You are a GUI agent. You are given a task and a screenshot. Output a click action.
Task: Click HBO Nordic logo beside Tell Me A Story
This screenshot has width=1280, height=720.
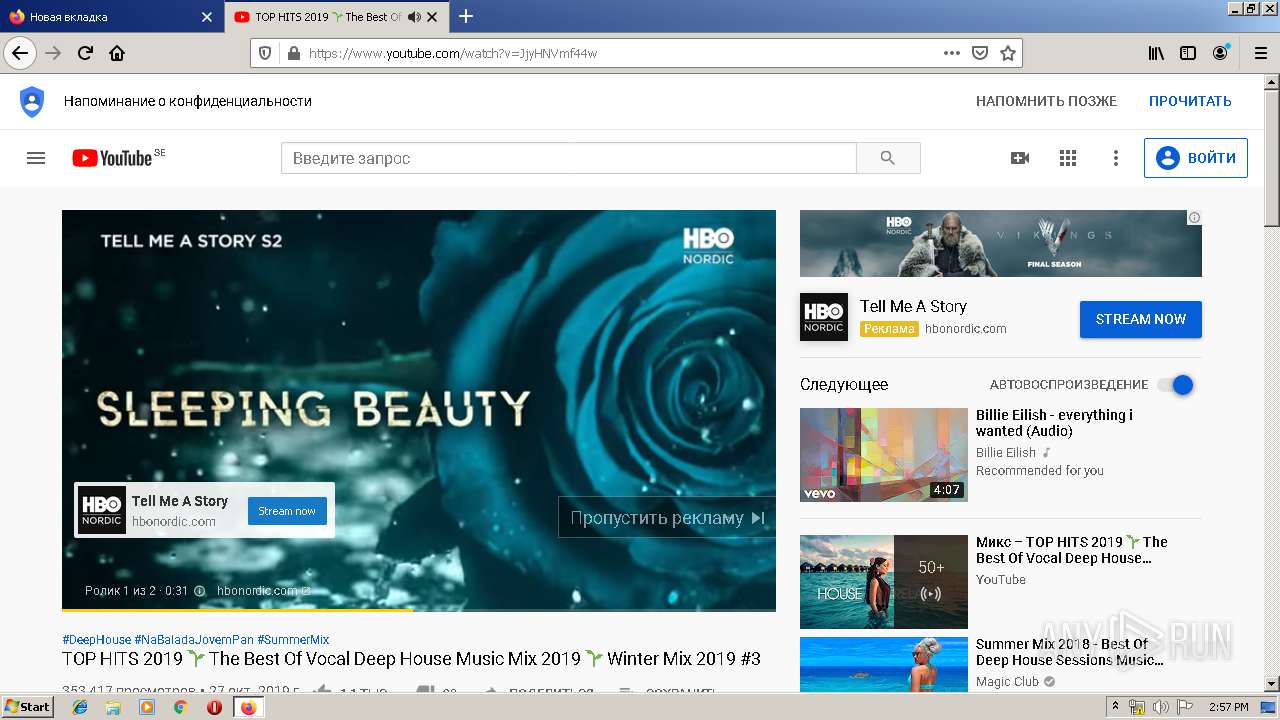tap(824, 317)
